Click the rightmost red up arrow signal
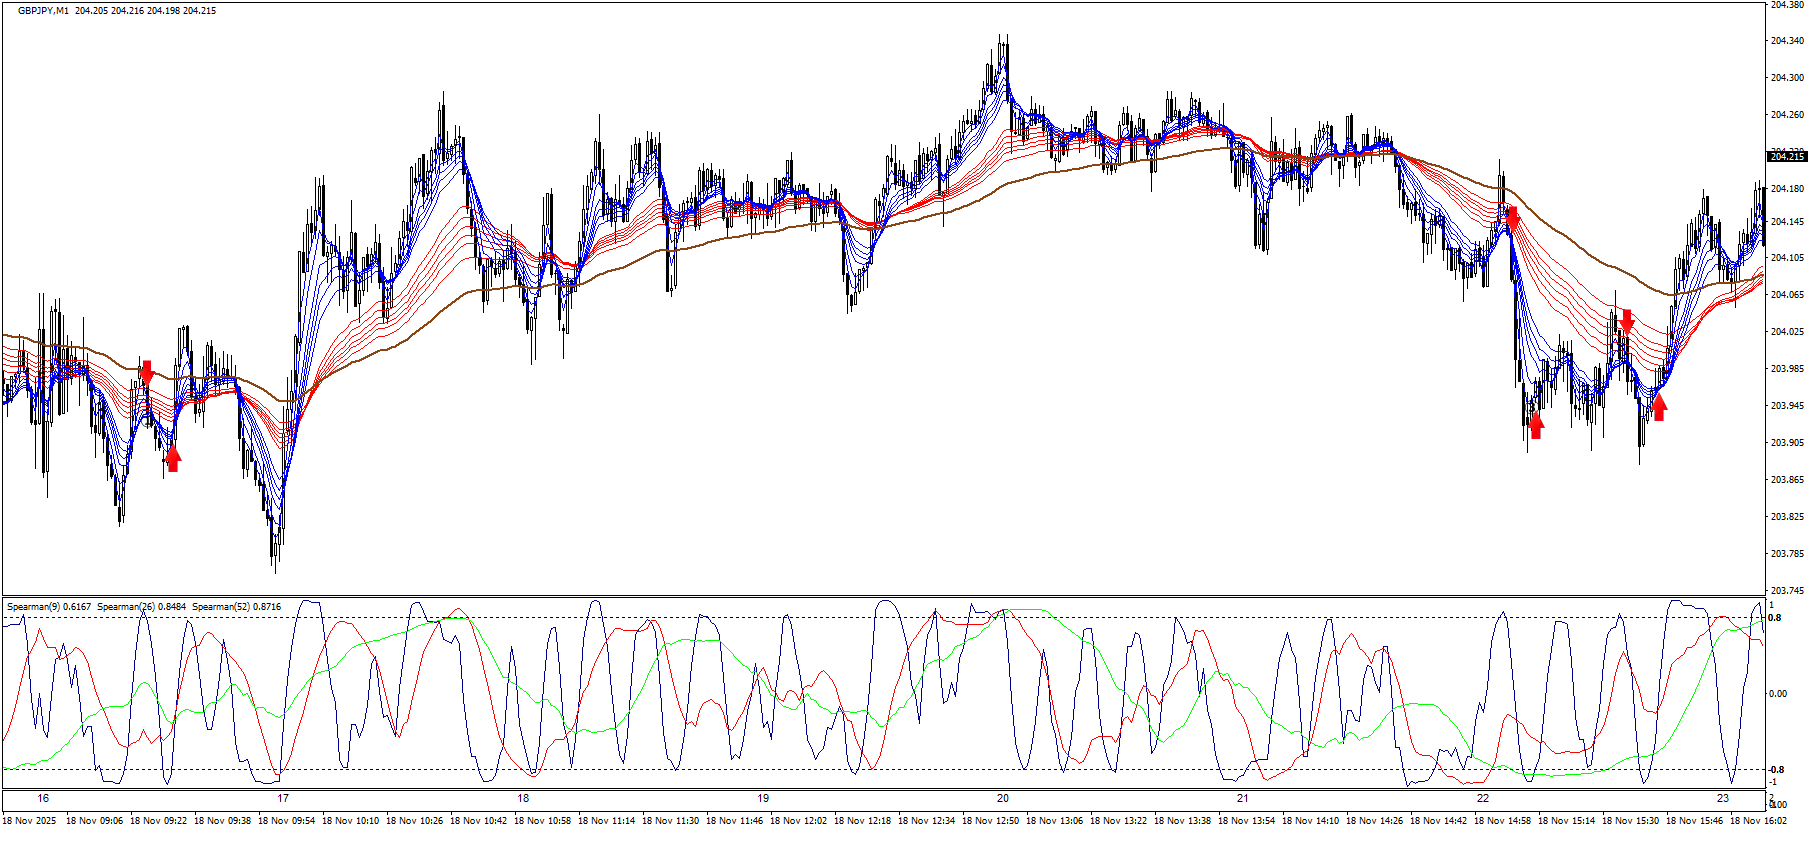Screen dimensions: 1816x847 (1659, 407)
